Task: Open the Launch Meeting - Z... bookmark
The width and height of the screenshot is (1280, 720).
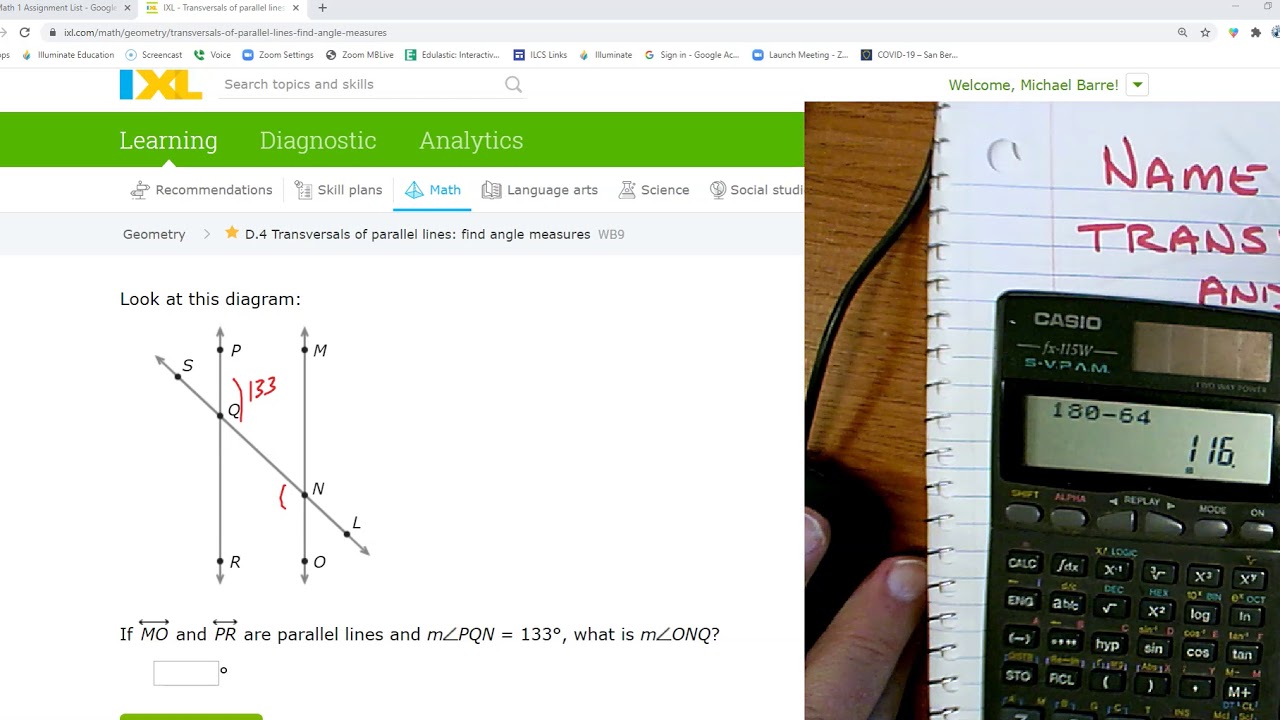Action: pyautogui.click(x=800, y=55)
